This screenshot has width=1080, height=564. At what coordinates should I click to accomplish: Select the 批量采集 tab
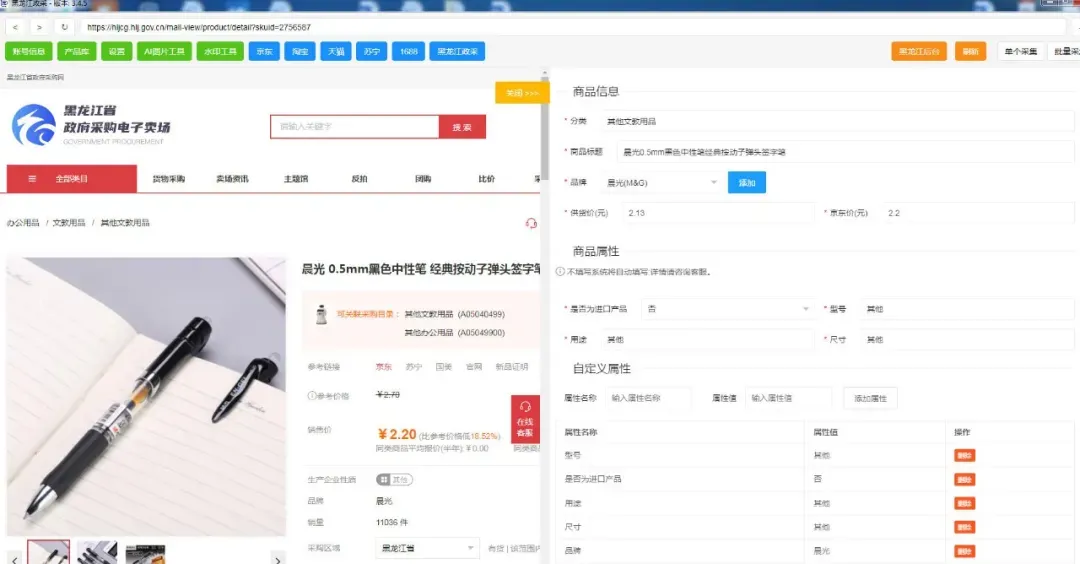(x=1064, y=52)
